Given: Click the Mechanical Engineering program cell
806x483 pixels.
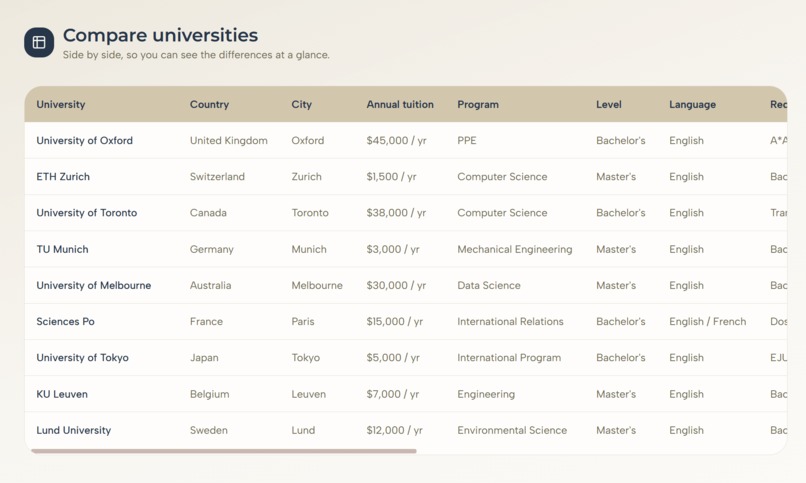Looking at the screenshot, I should pos(515,249).
